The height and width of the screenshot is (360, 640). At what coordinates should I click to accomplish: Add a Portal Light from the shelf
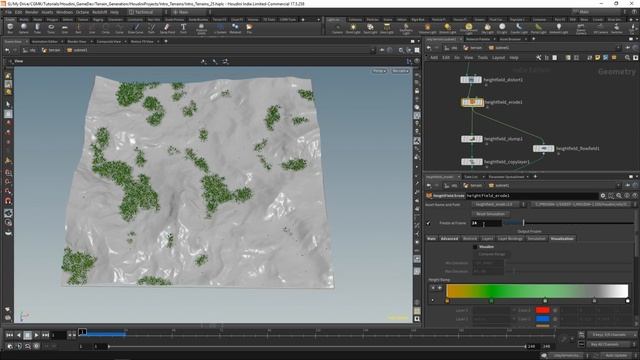point(538,28)
